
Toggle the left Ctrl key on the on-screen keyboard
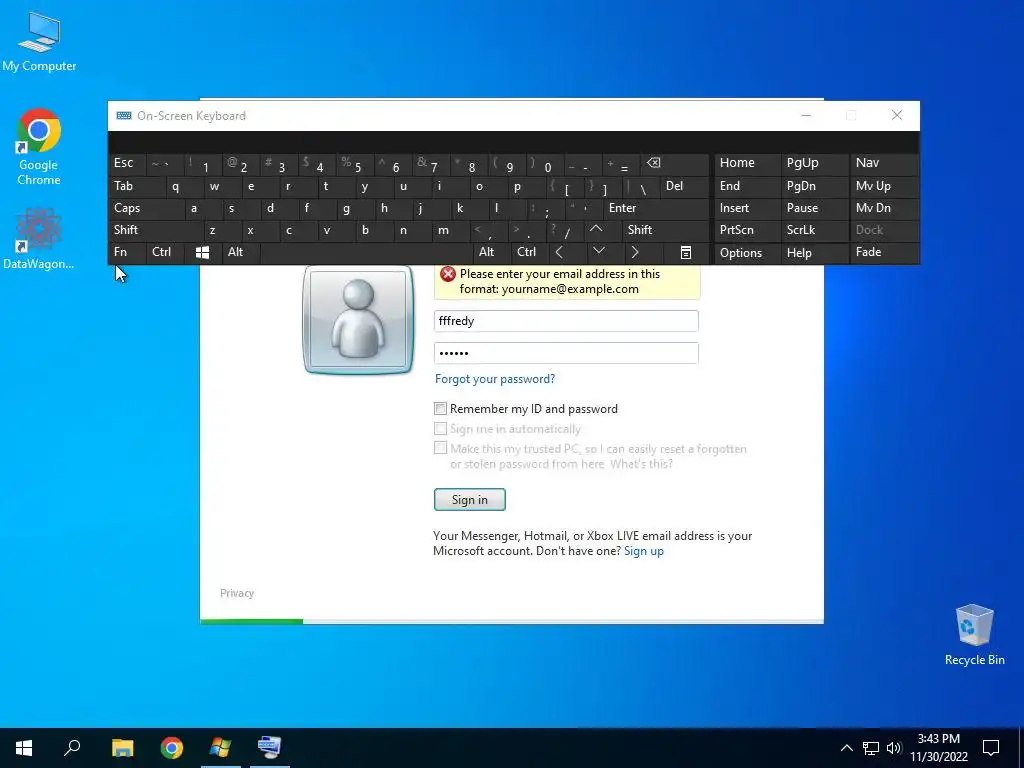tap(165, 252)
